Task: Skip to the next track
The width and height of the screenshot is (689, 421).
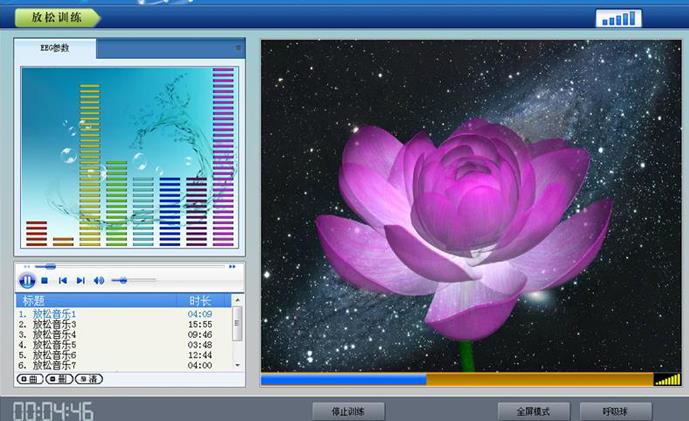Action: pyautogui.click(x=80, y=281)
